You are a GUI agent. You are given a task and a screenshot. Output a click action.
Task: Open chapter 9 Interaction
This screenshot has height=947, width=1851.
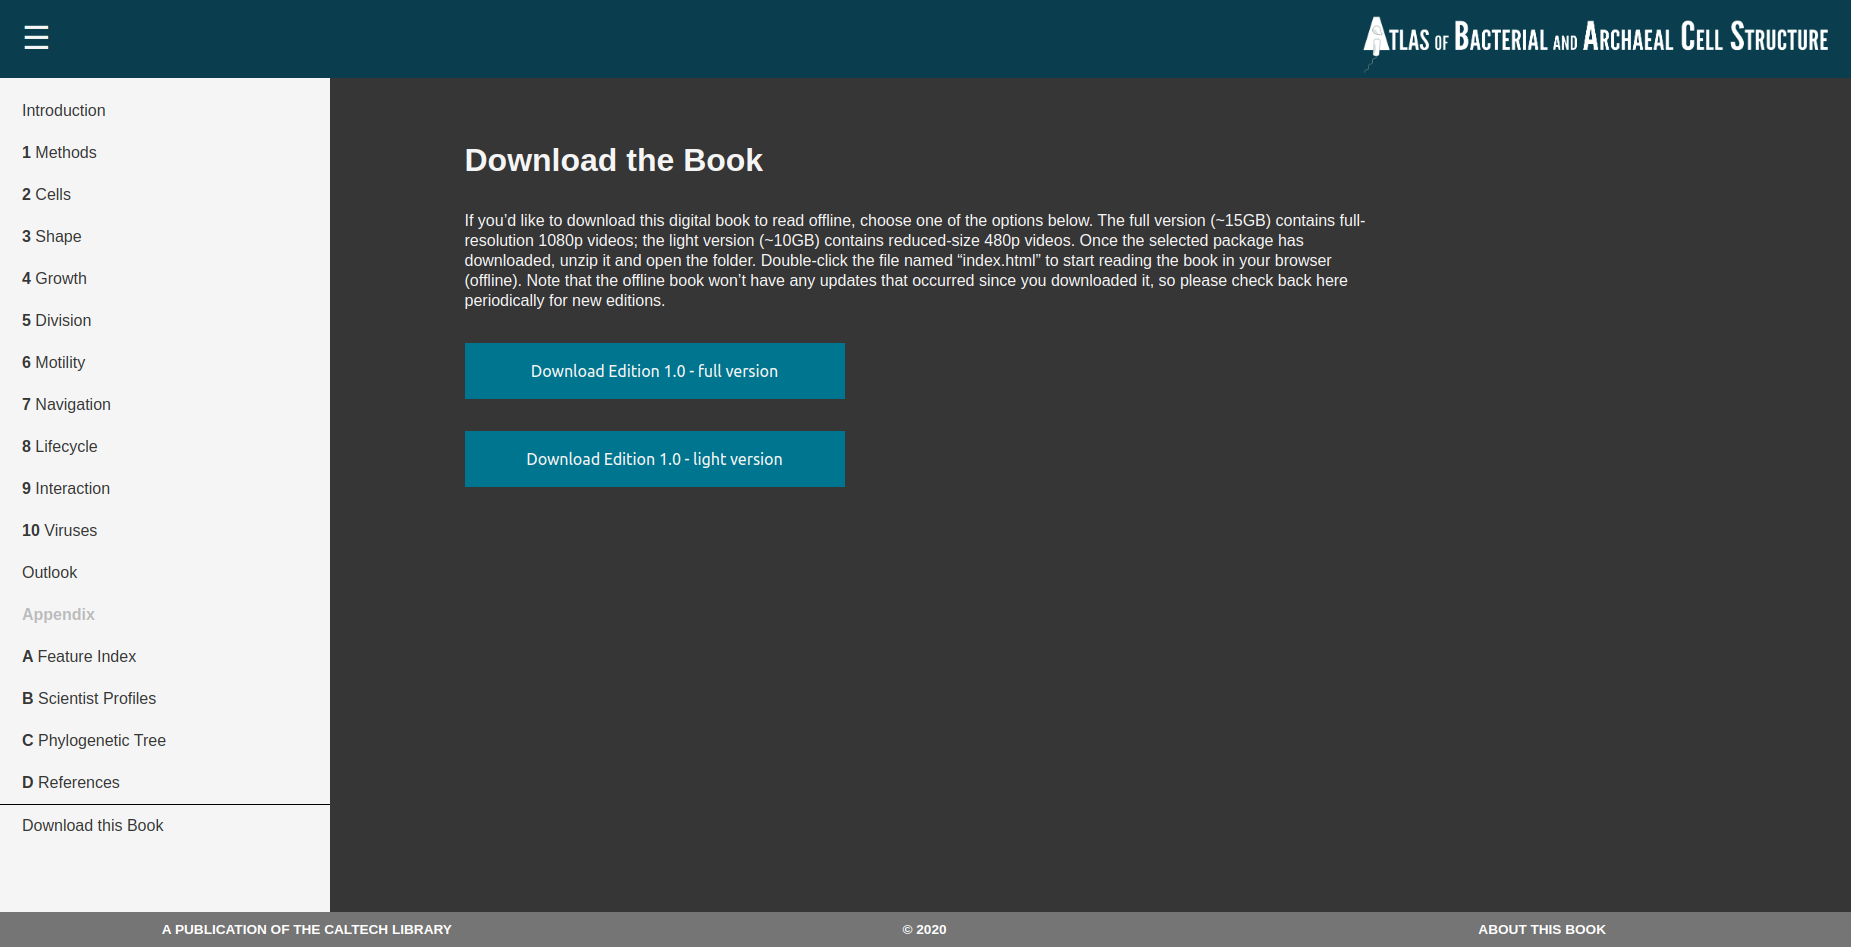pyautogui.click(x=66, y=488)
